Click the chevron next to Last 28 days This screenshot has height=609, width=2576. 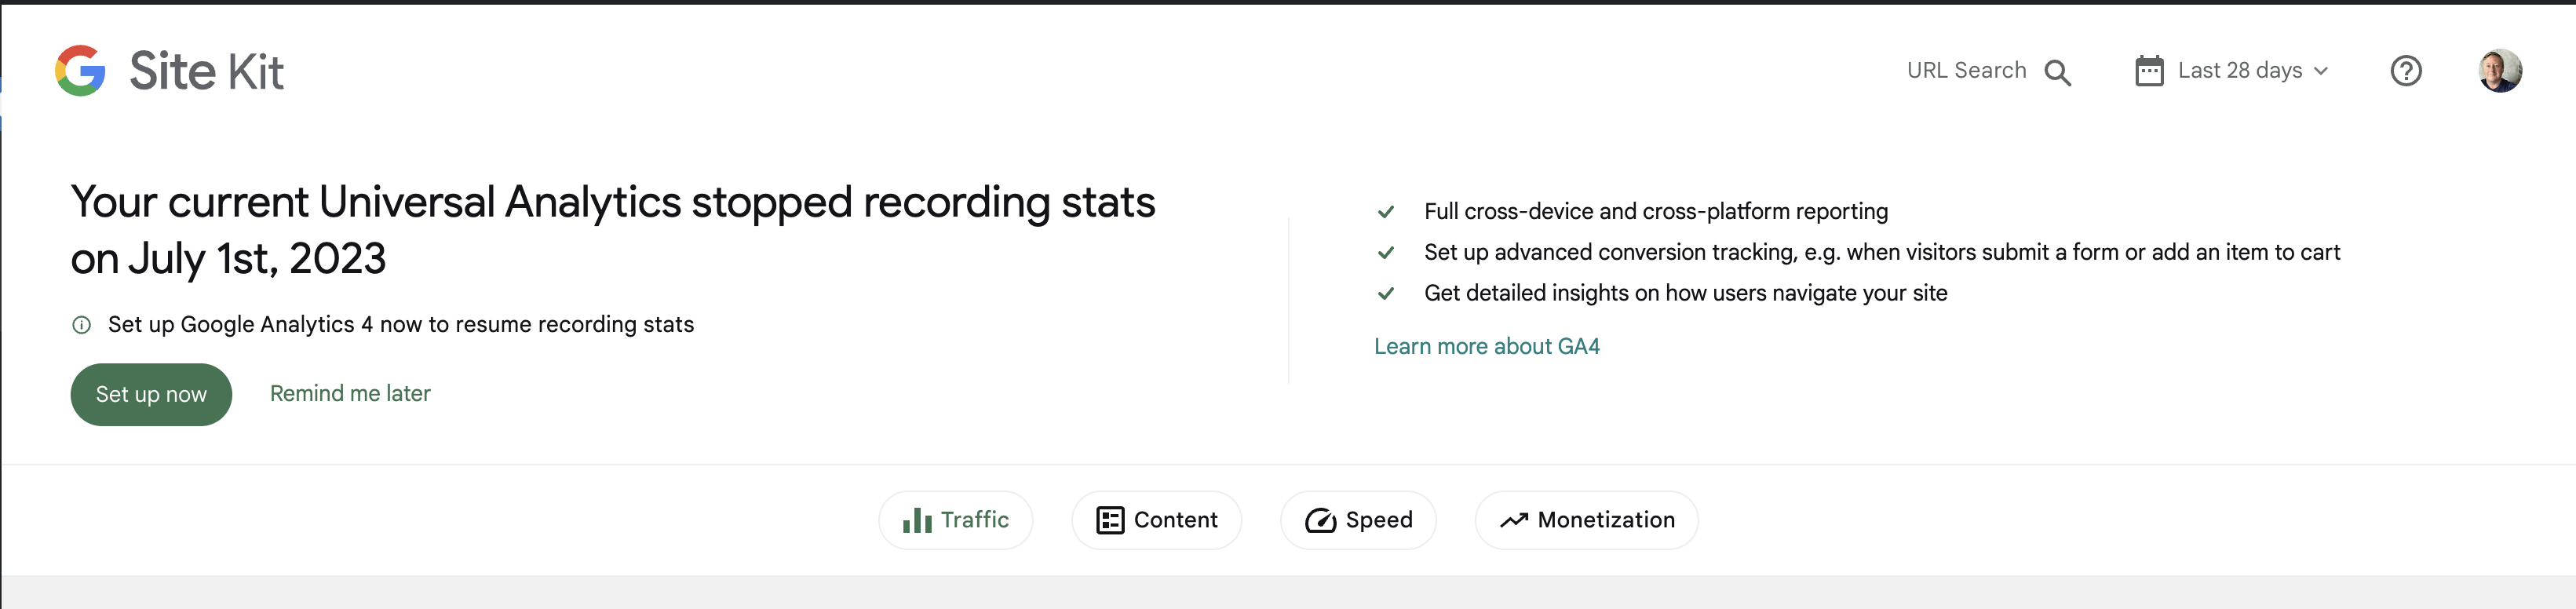point(2323,70)
